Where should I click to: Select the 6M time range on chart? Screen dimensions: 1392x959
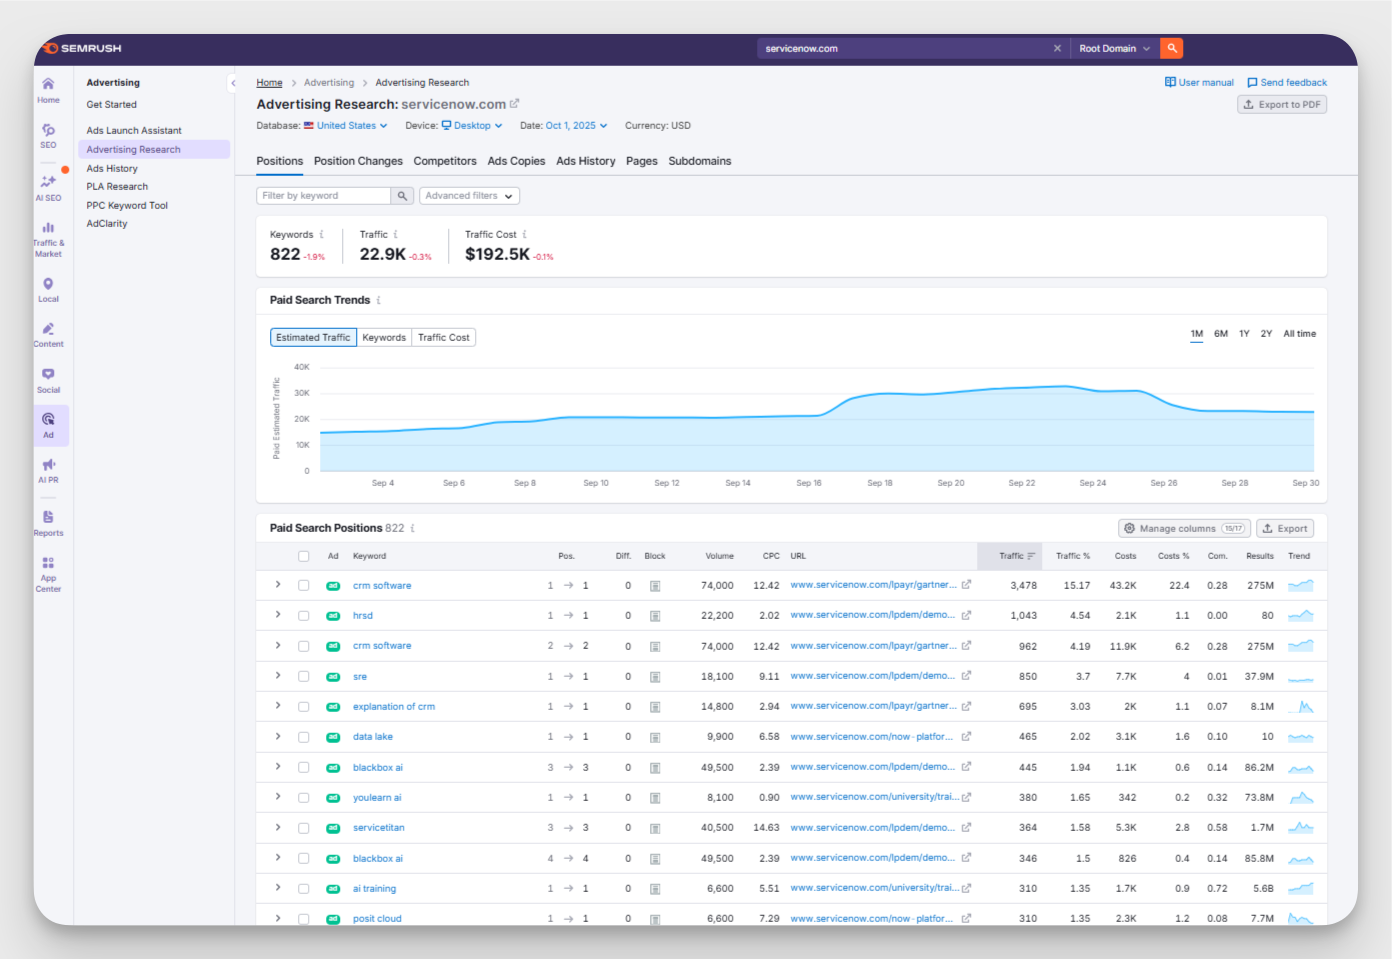(1220, 334)
